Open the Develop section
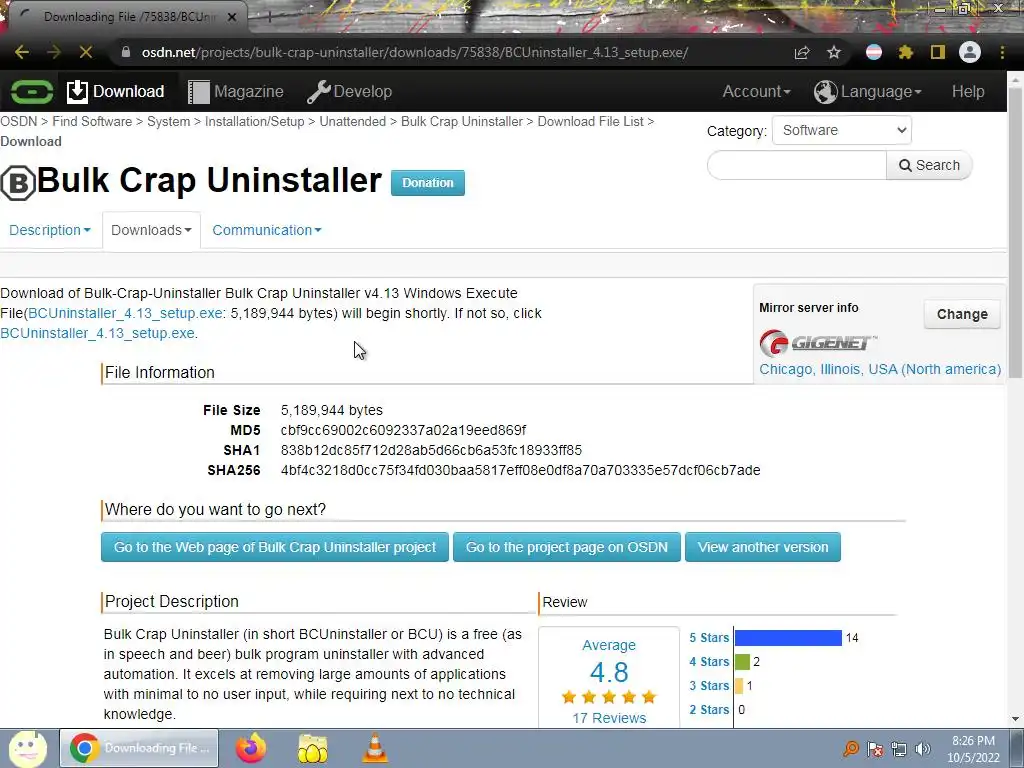 click(349, 91)
